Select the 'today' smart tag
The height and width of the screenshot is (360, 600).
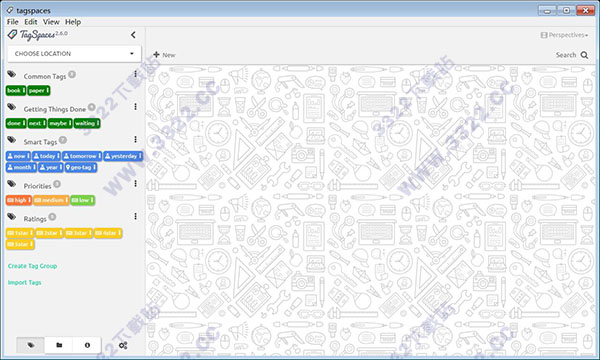[46, 156]
